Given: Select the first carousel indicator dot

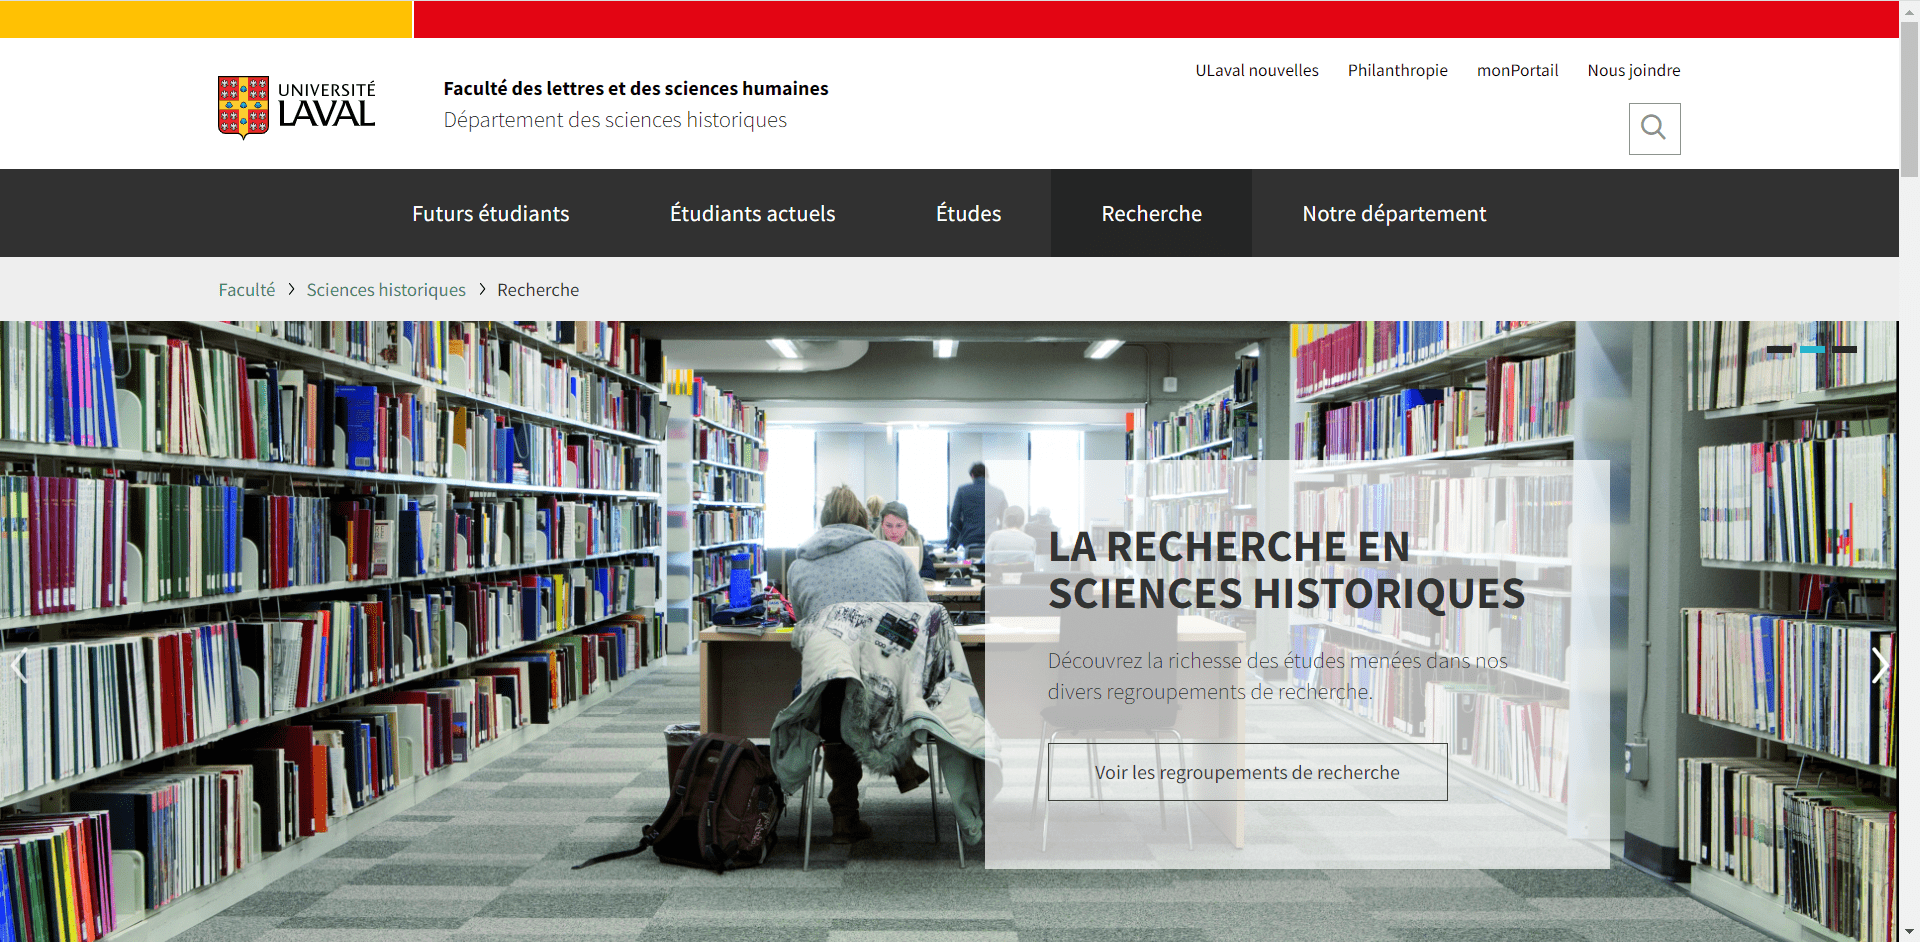Looking at the screenshot, I should pos(1779,349).
